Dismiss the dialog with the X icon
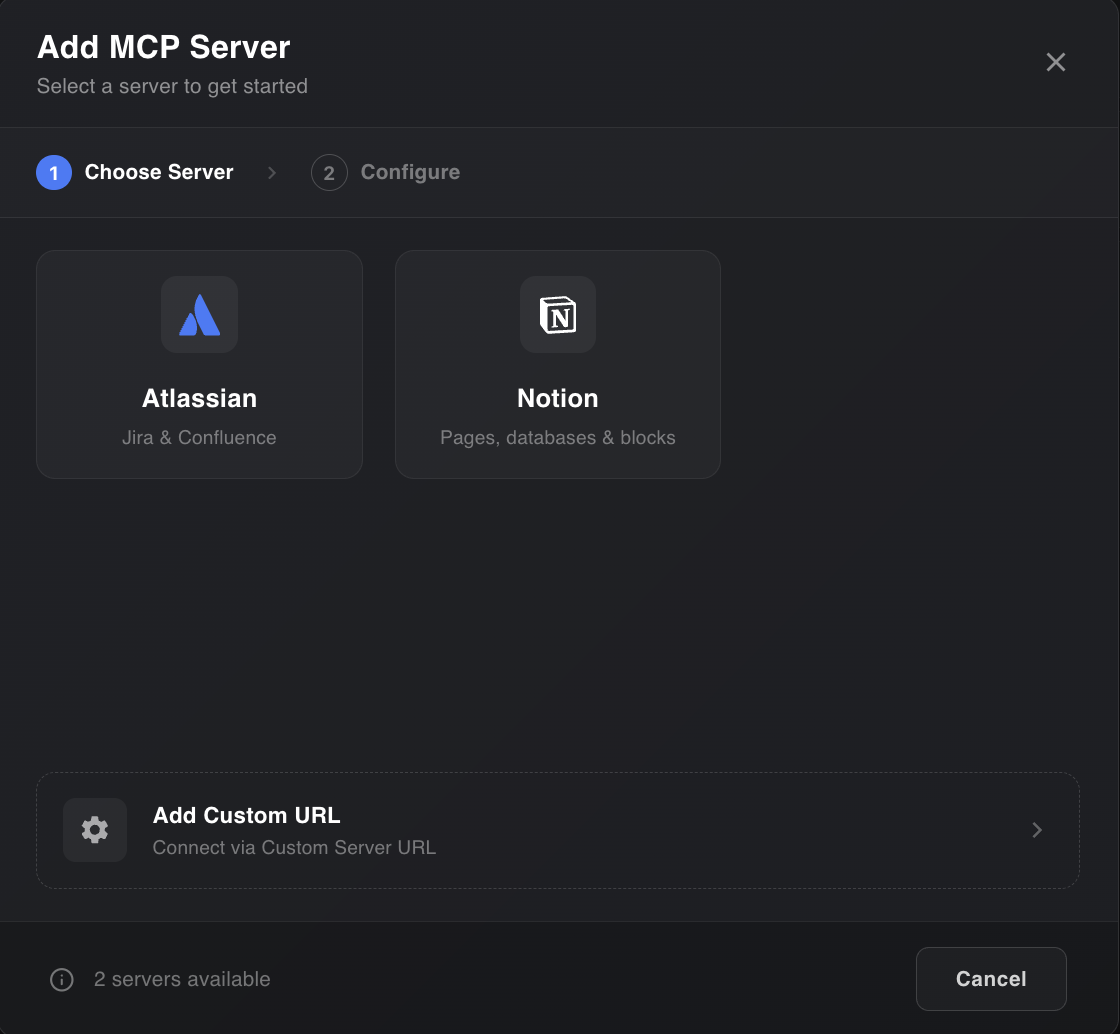This screenshot has width=1120, height=1034. [x=1055, y=62]
